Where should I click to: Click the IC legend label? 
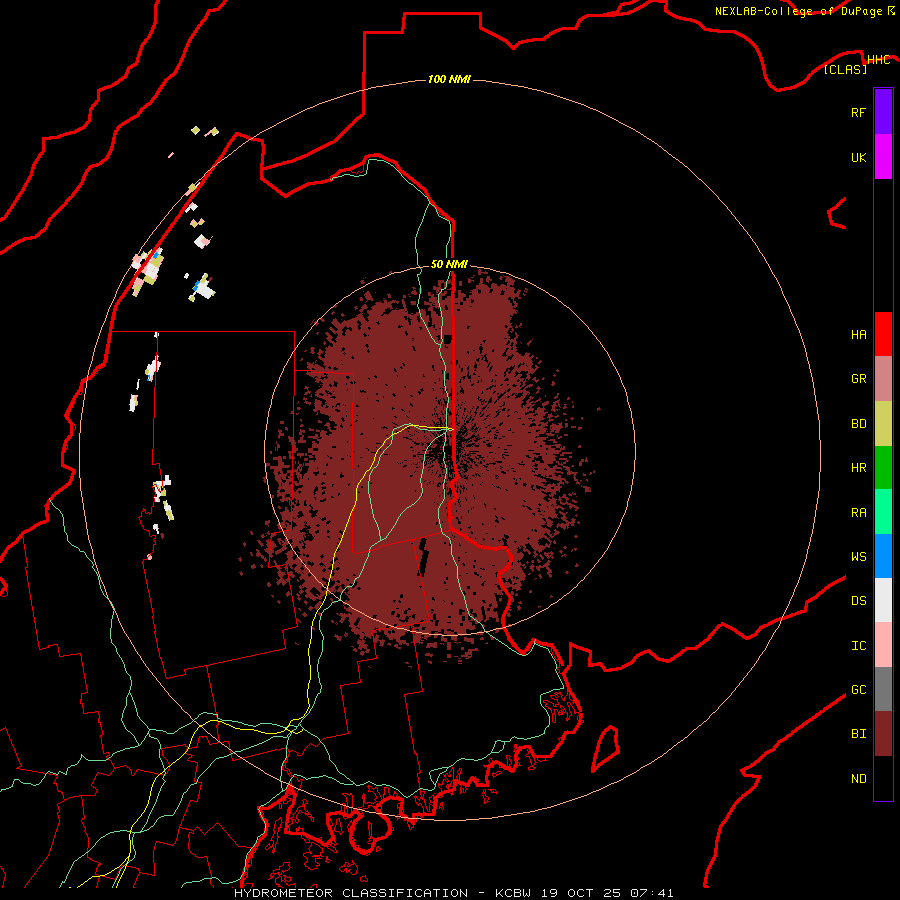[858, 646]
